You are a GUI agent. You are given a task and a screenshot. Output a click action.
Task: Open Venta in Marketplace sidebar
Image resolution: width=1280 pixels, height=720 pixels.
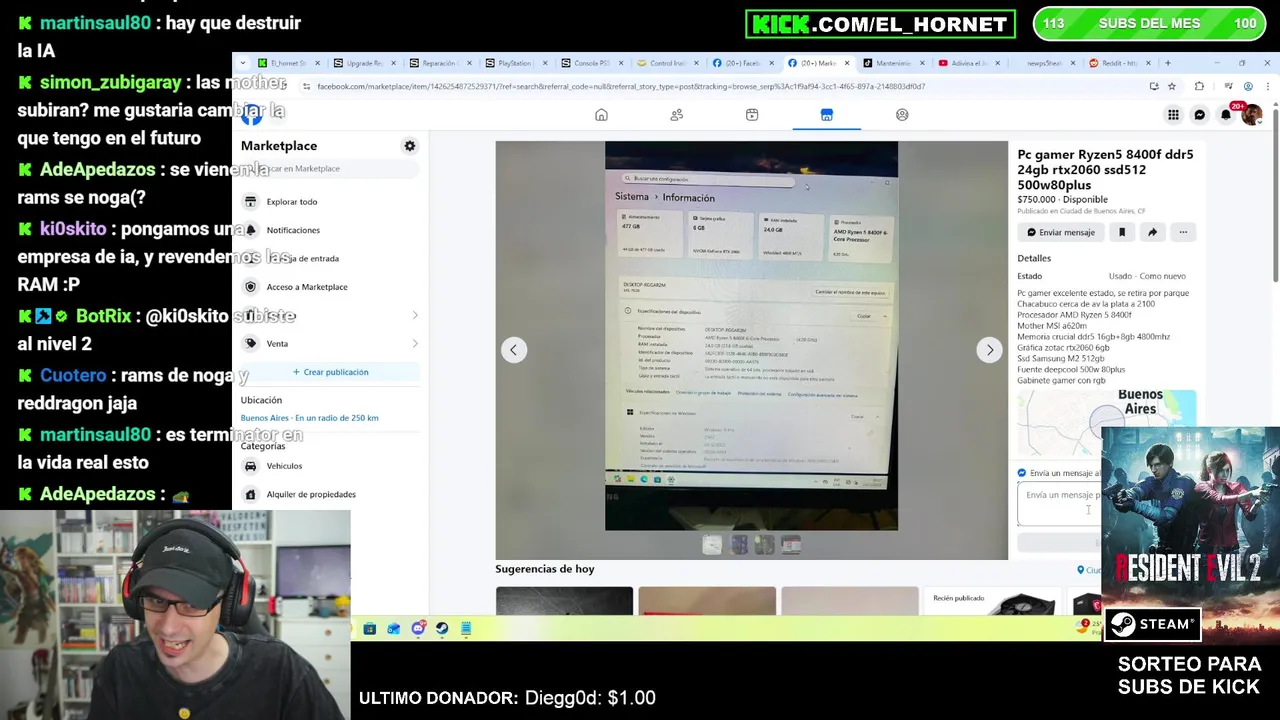[330, 344]
